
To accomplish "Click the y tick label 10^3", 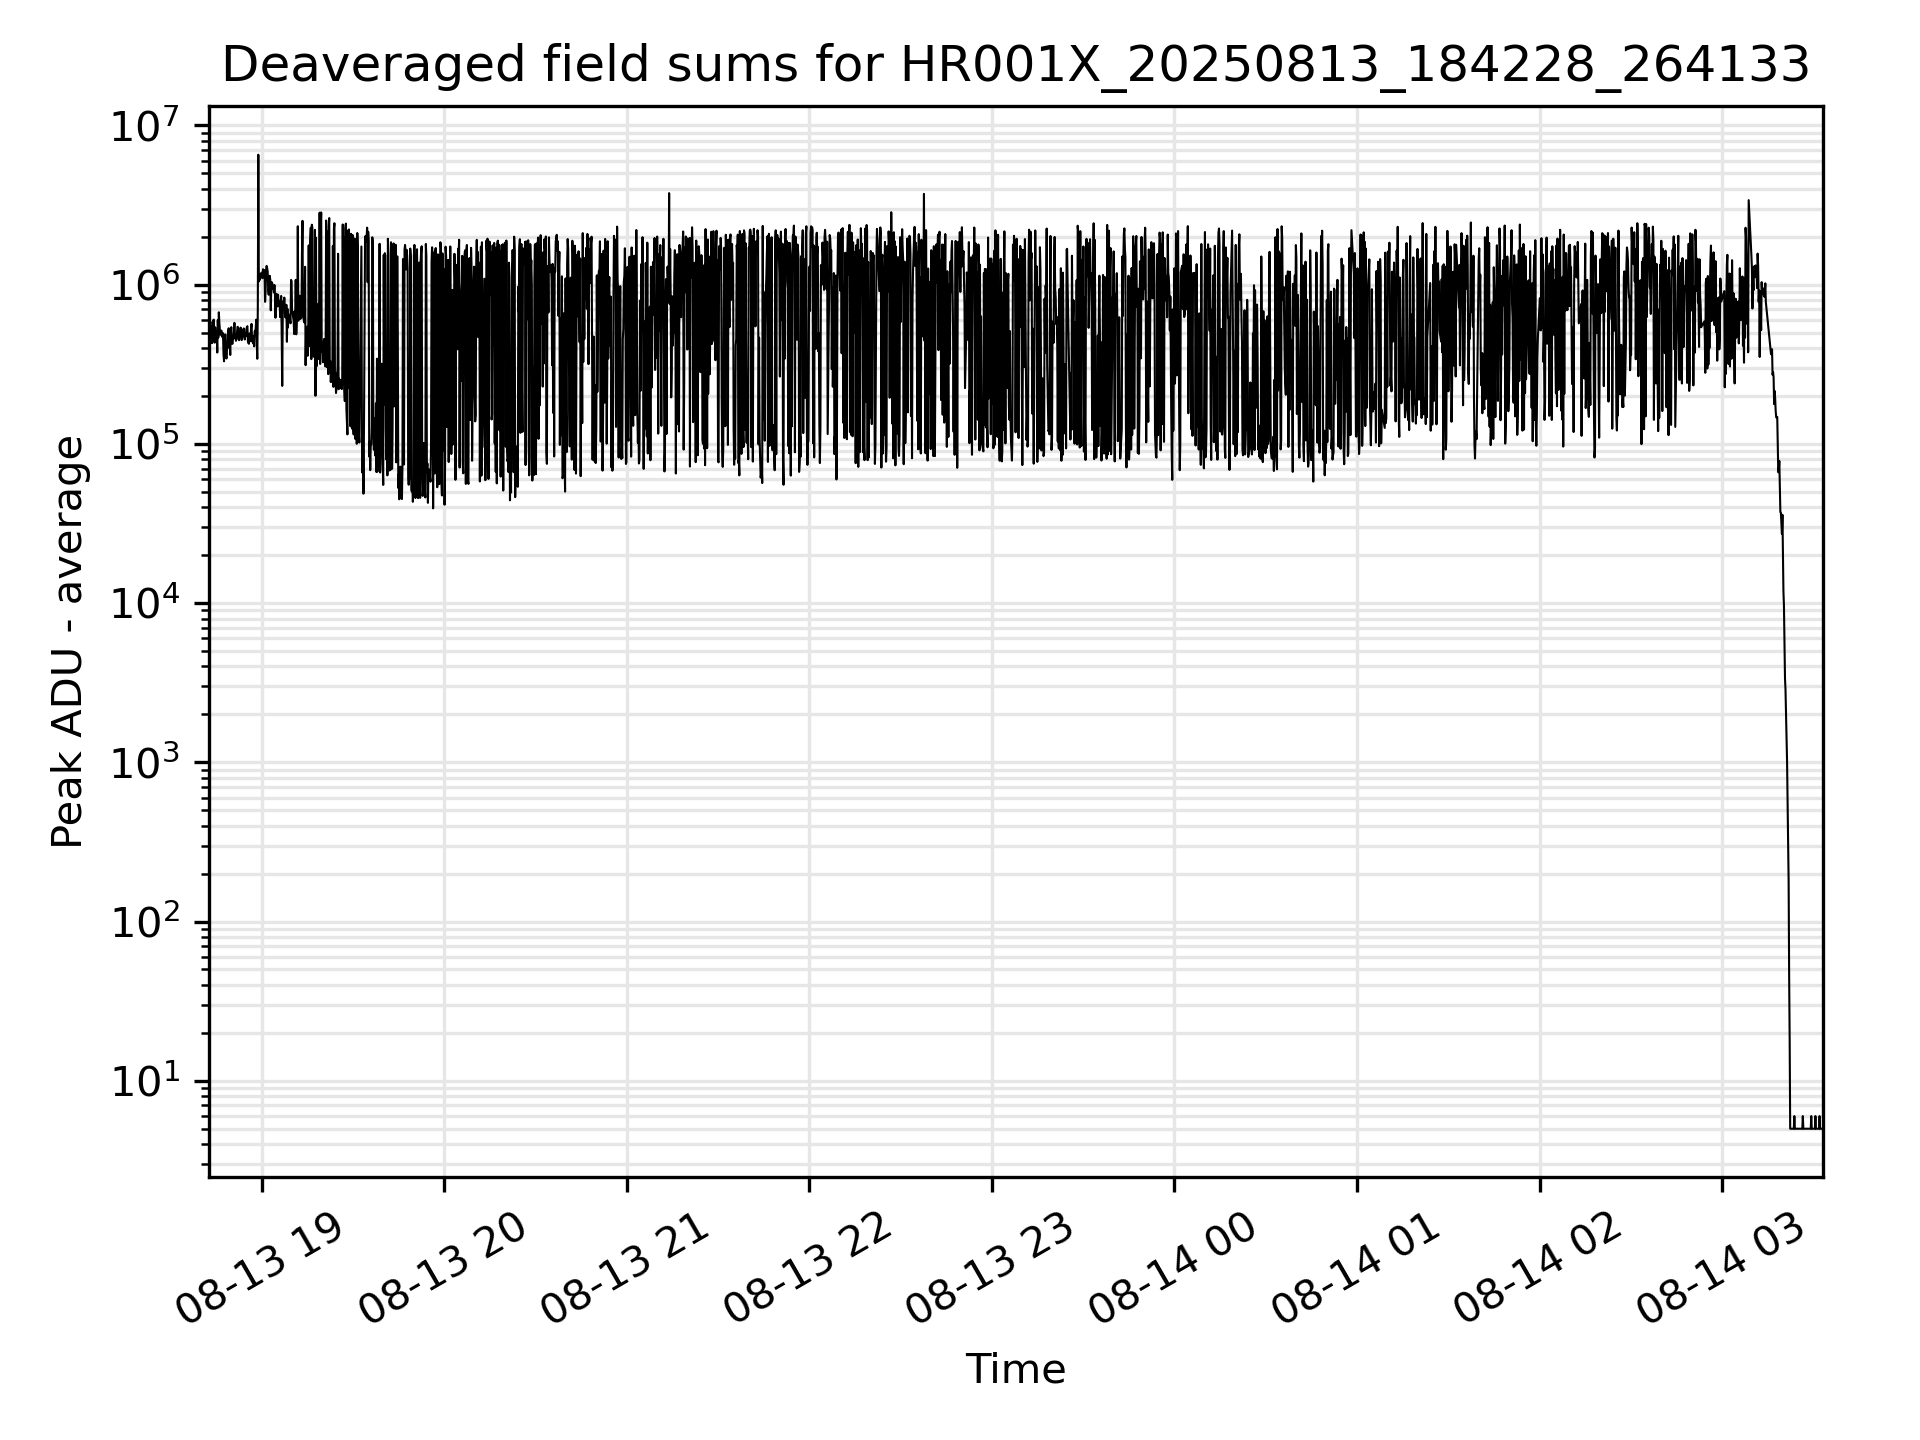I will click(144, 763).
